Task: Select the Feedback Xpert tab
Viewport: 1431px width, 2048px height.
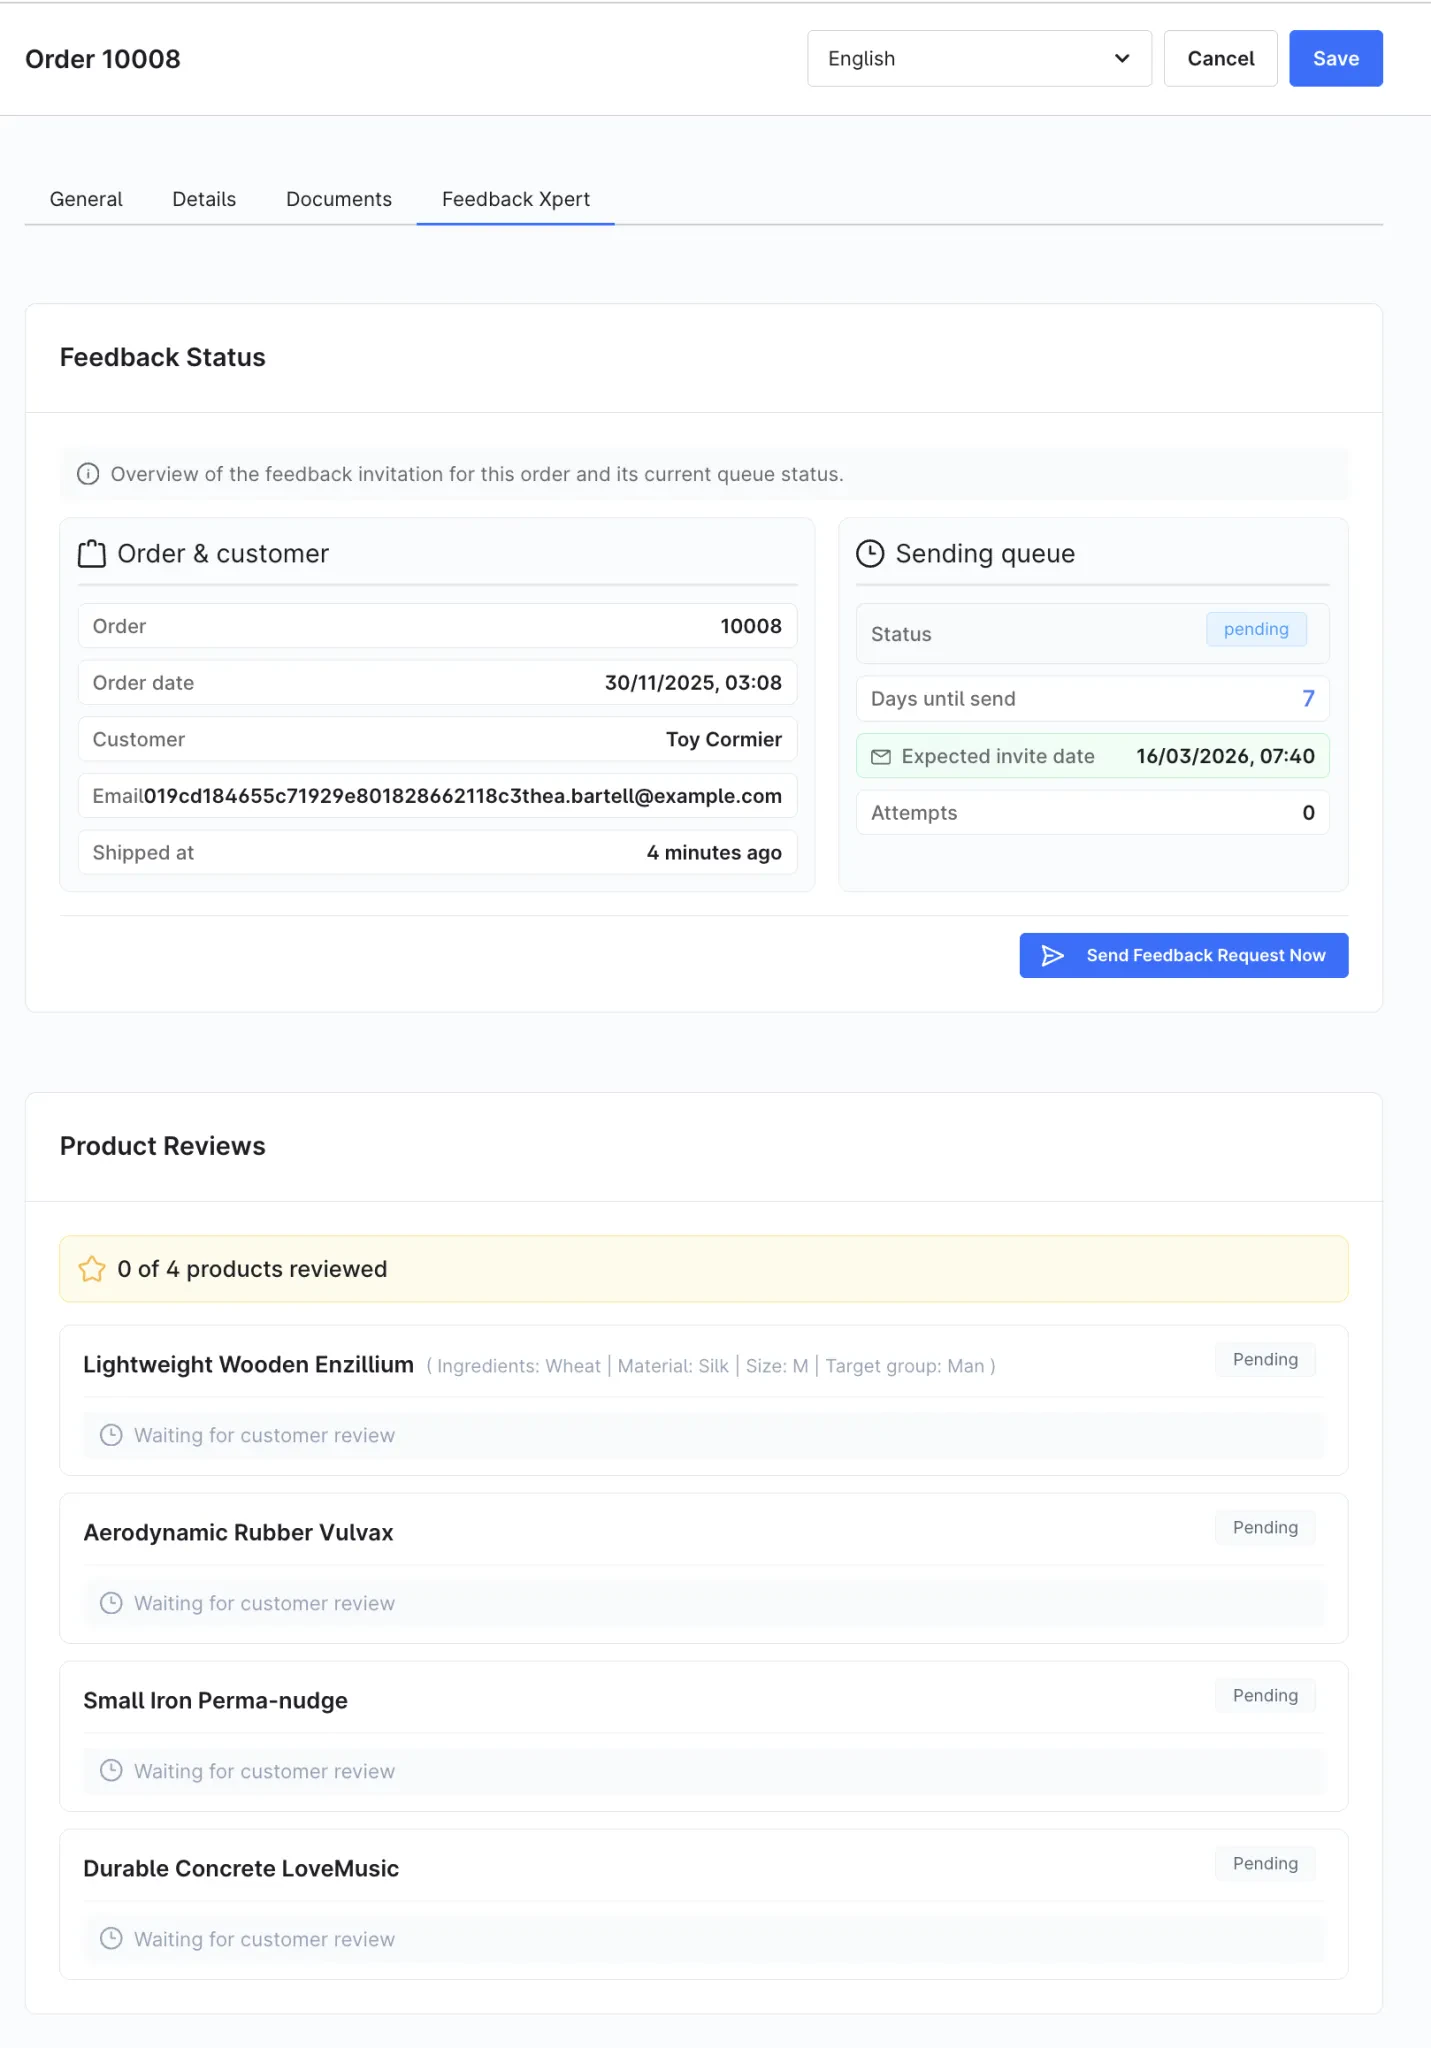Action: coord(515,199)
